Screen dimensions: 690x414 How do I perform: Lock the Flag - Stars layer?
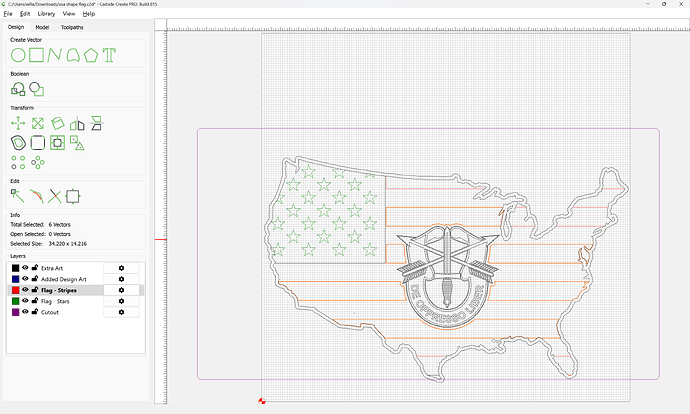(35, 300)
